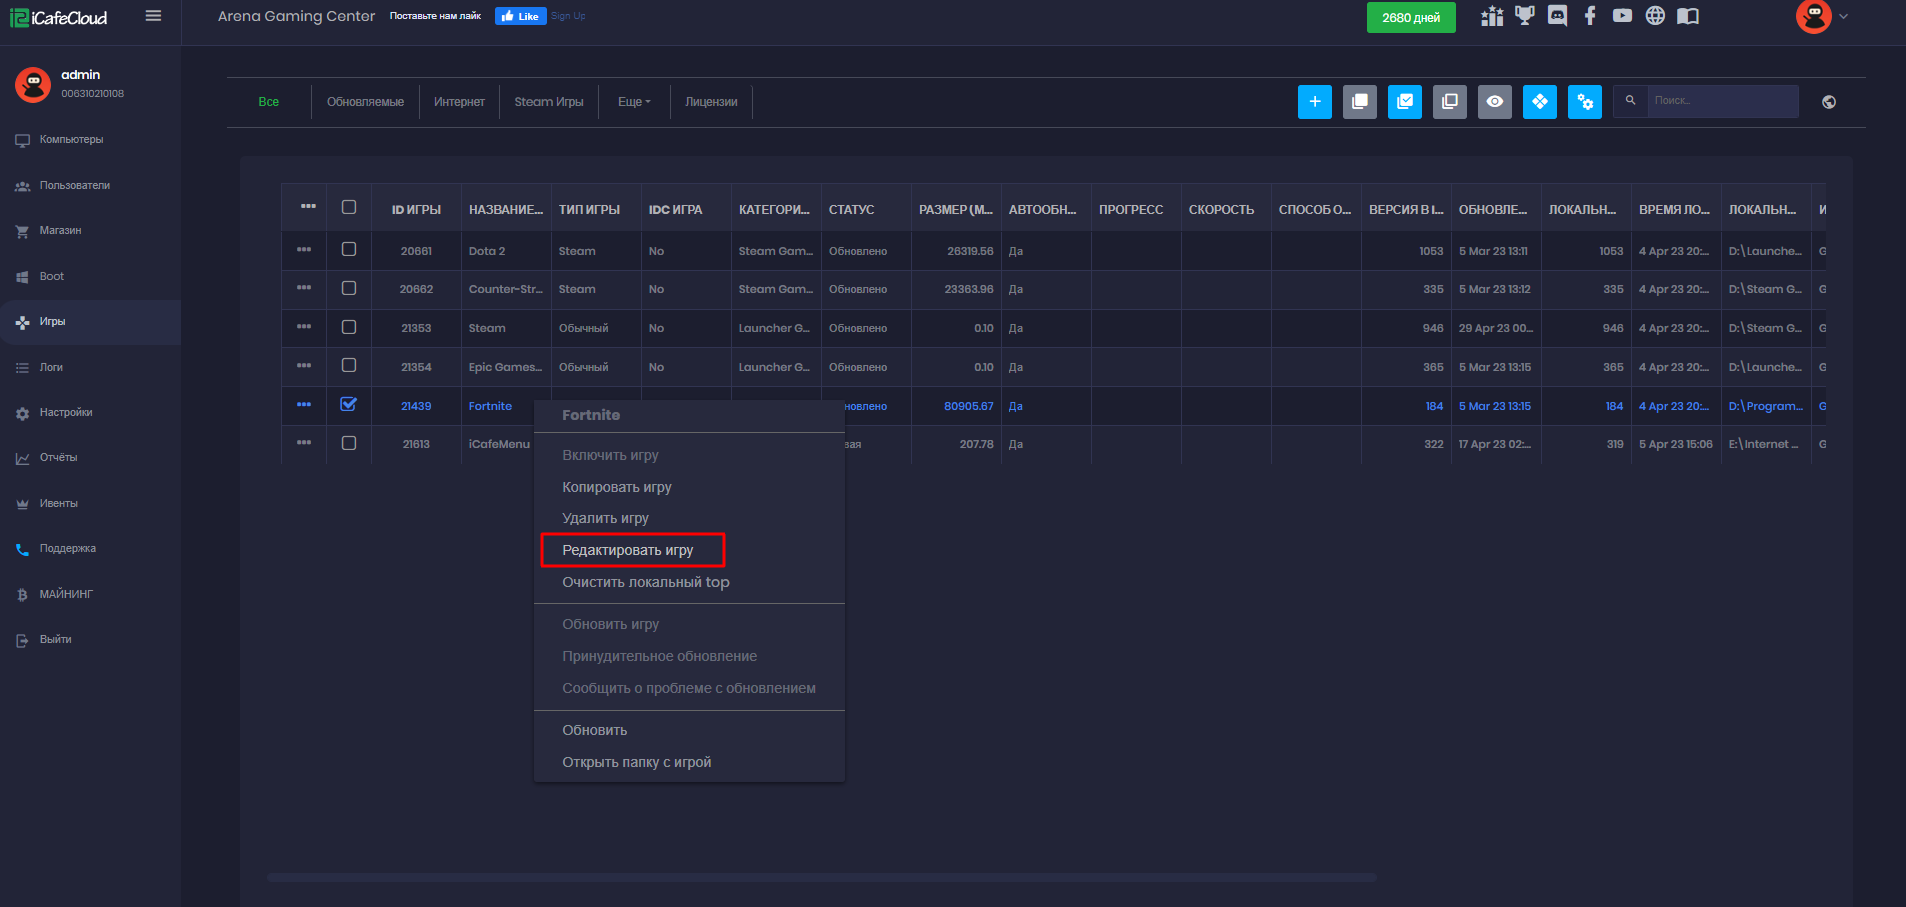The height and width of the screenshot is (907, 1906).
Task: Switch to the Обновляемые tab
Action: coord(365,102)
